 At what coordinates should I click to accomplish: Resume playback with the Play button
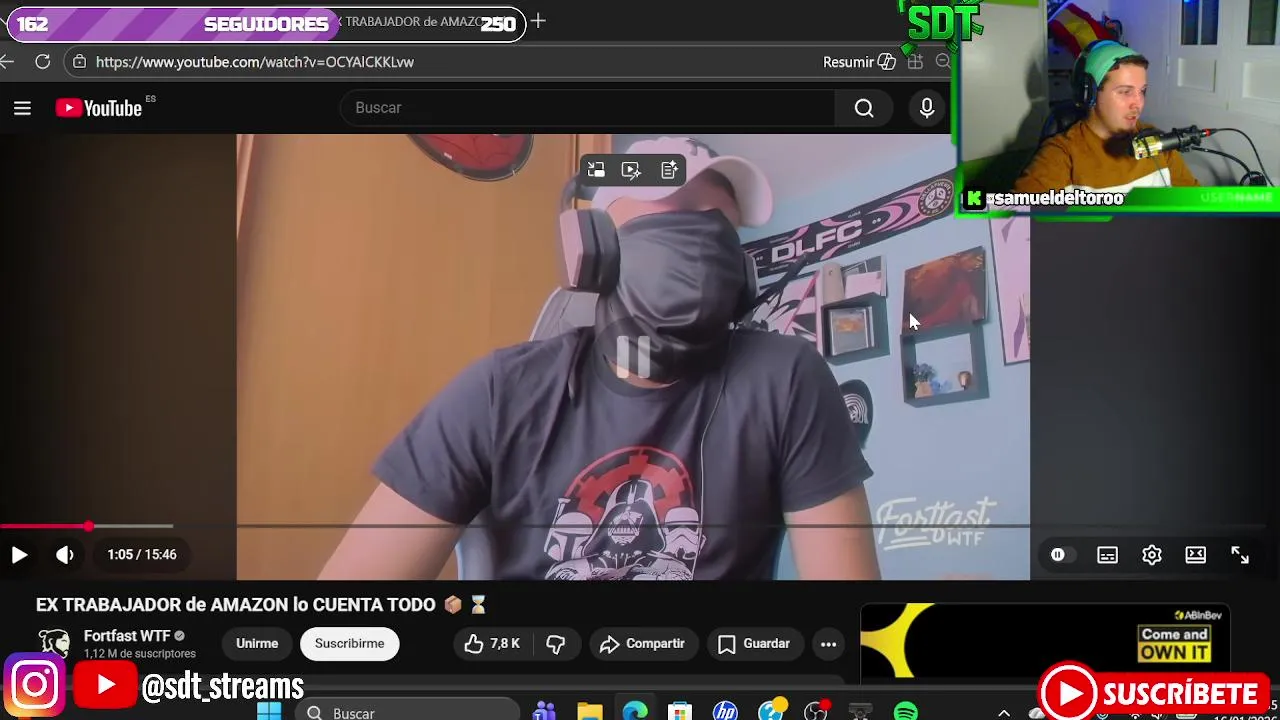pyautogui.click(x=19, y=555)
